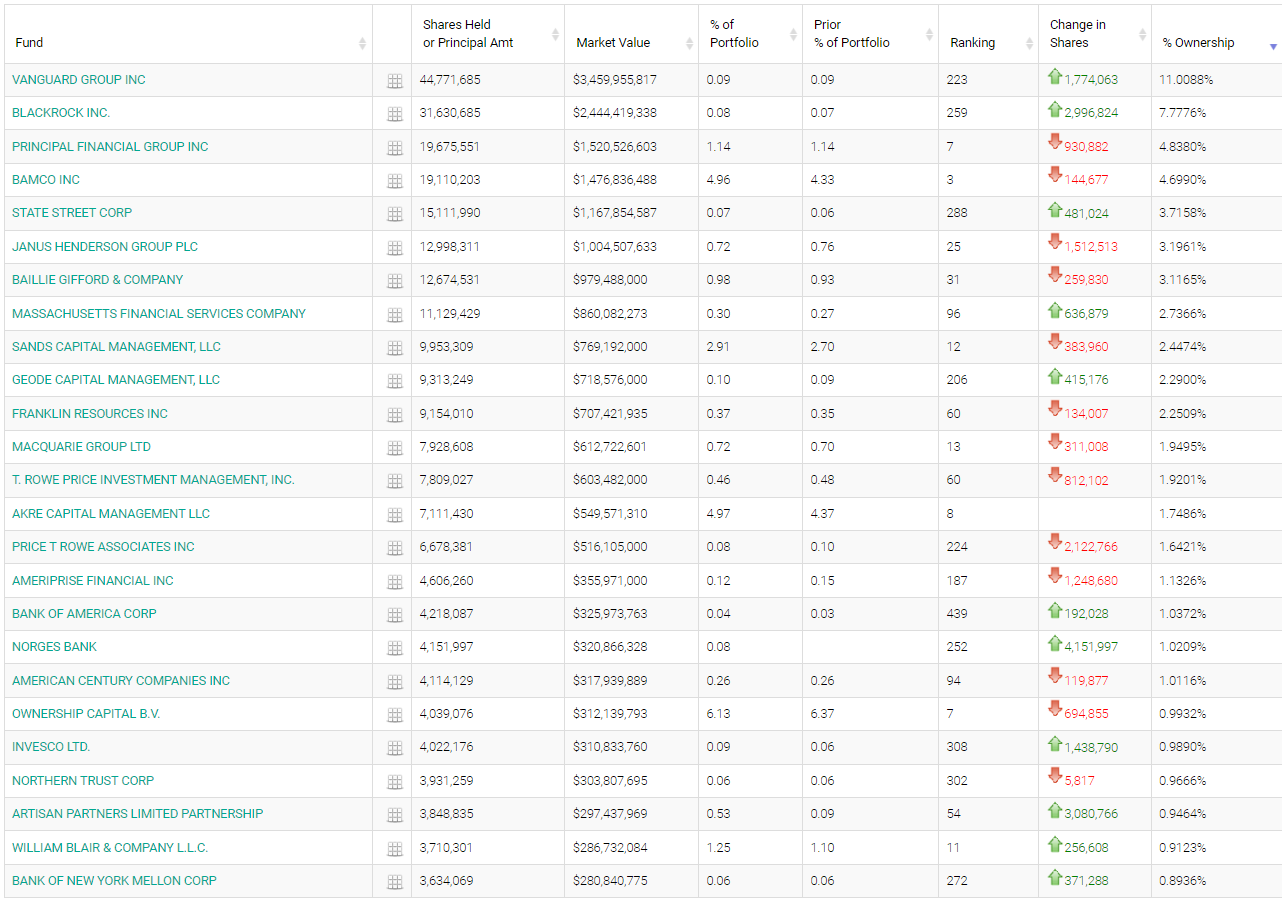The width and height of the screenshot is (1282, 899).
Task: Select BlackRock shares held 31,630,685
Action: 450,113
